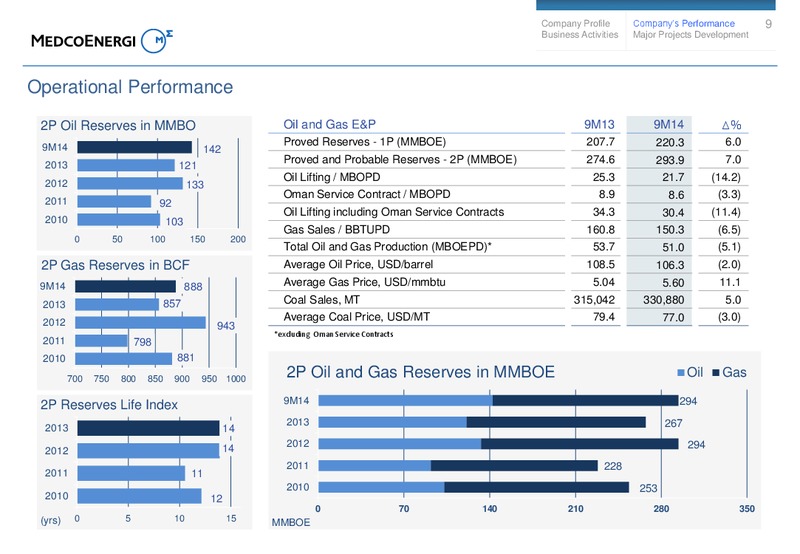This screenshot has width=800, height=554.
Task: Click Average Gas Price, USD/mmbtu row label
Action: pyautogui.click(x=364, y=282)
